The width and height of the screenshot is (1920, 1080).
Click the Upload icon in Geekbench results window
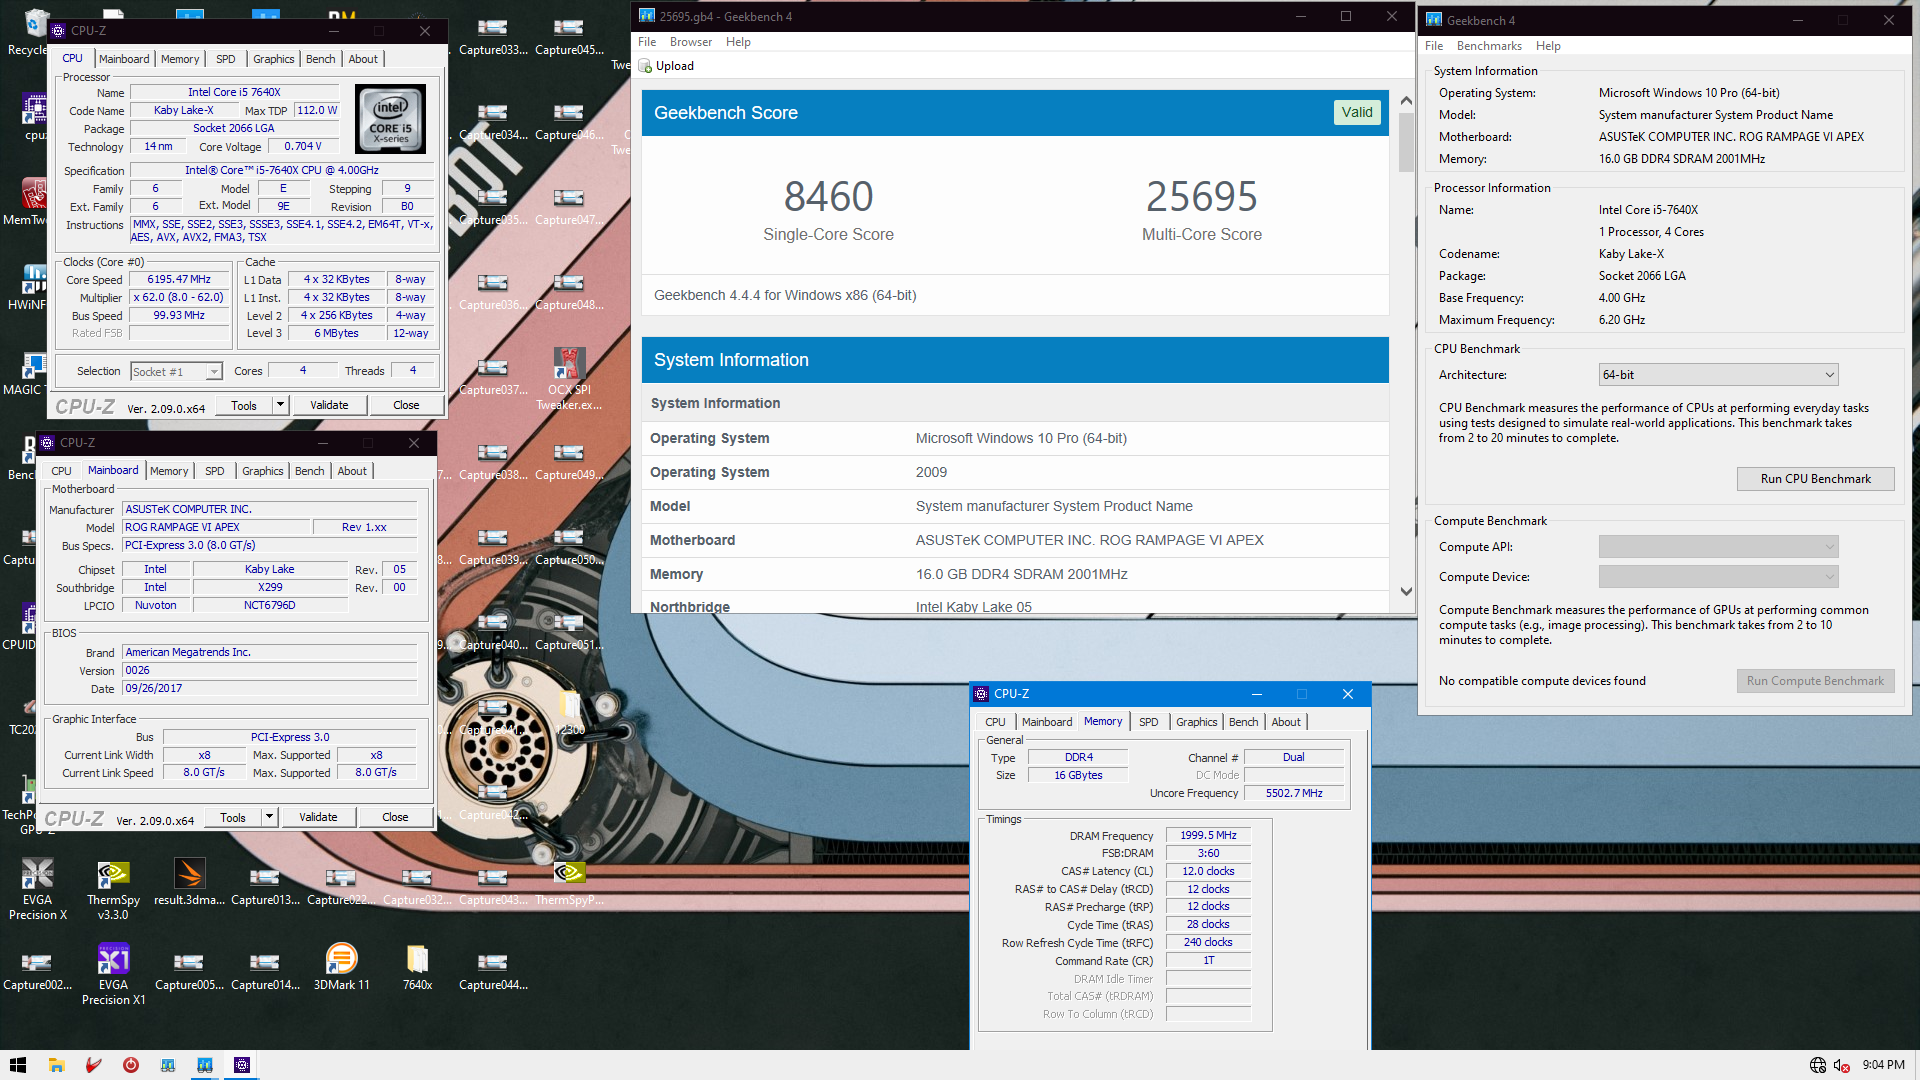click(x=646, y=66)
